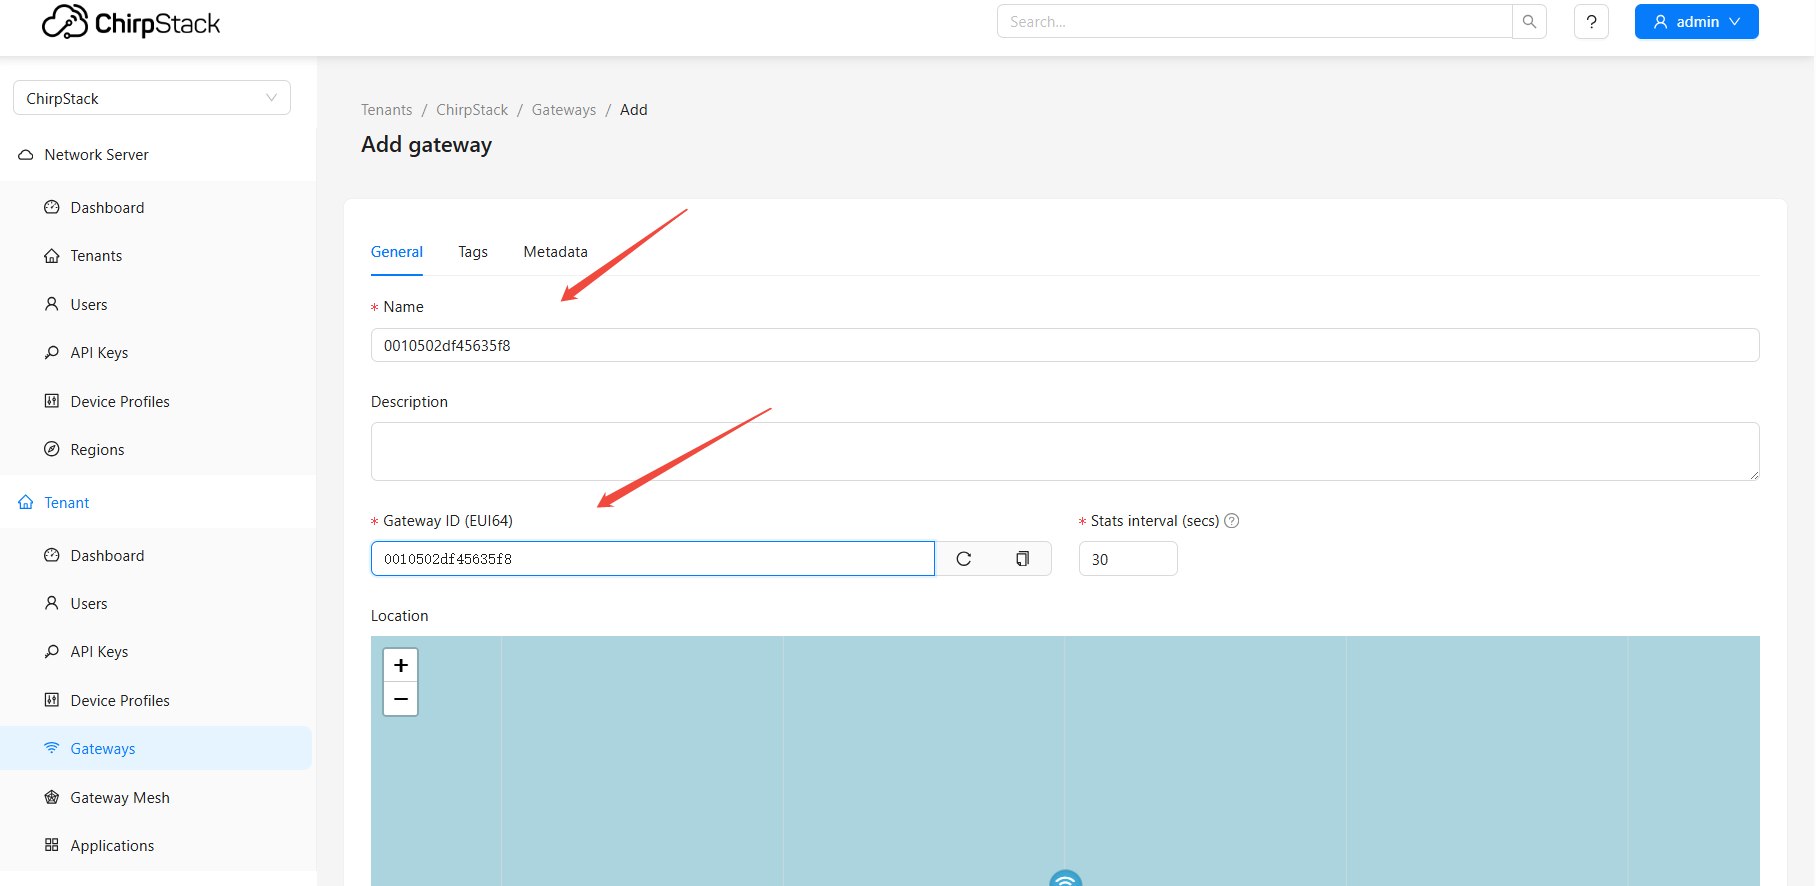Go to Tenants breadcrumb link
Screen dimensions: 1816x886
pyautogui.click(x=386, y=110)
